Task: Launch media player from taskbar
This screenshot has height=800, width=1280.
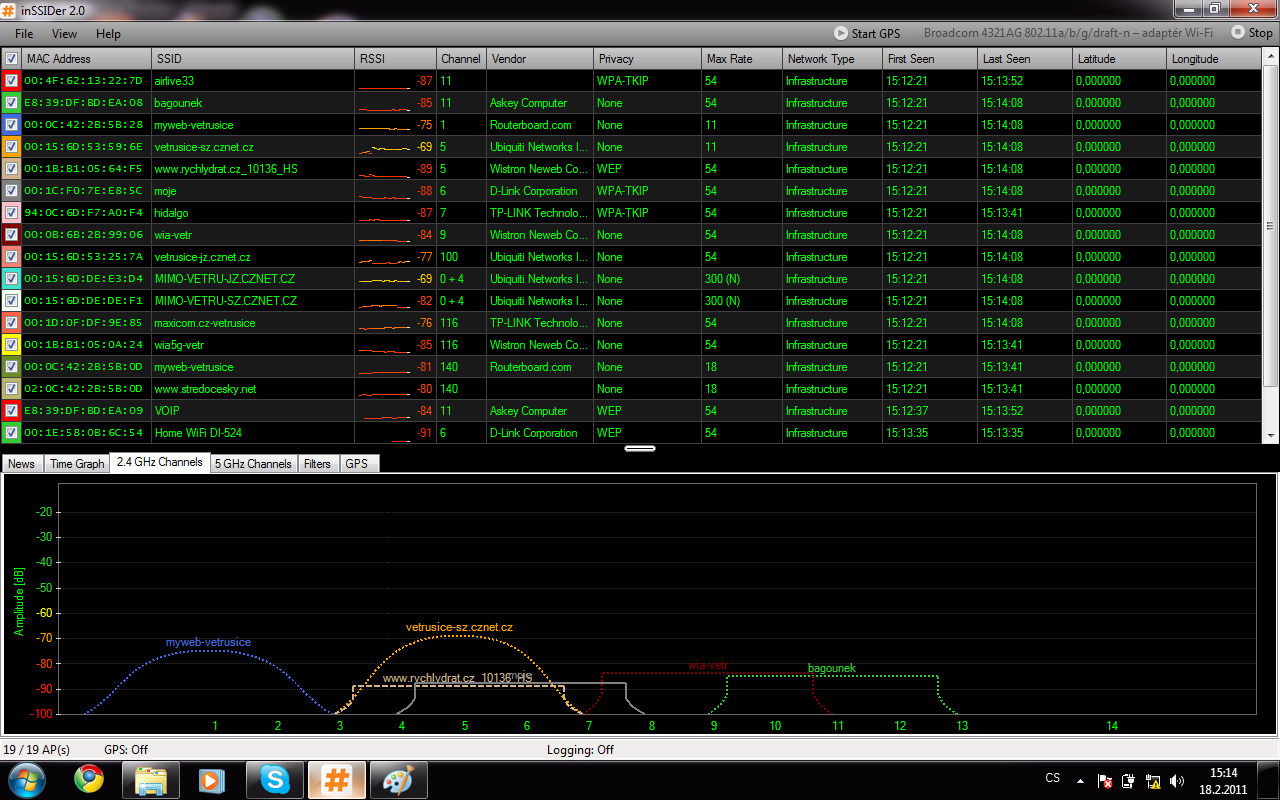Action: pyautogui.click(x=212, y=779)
